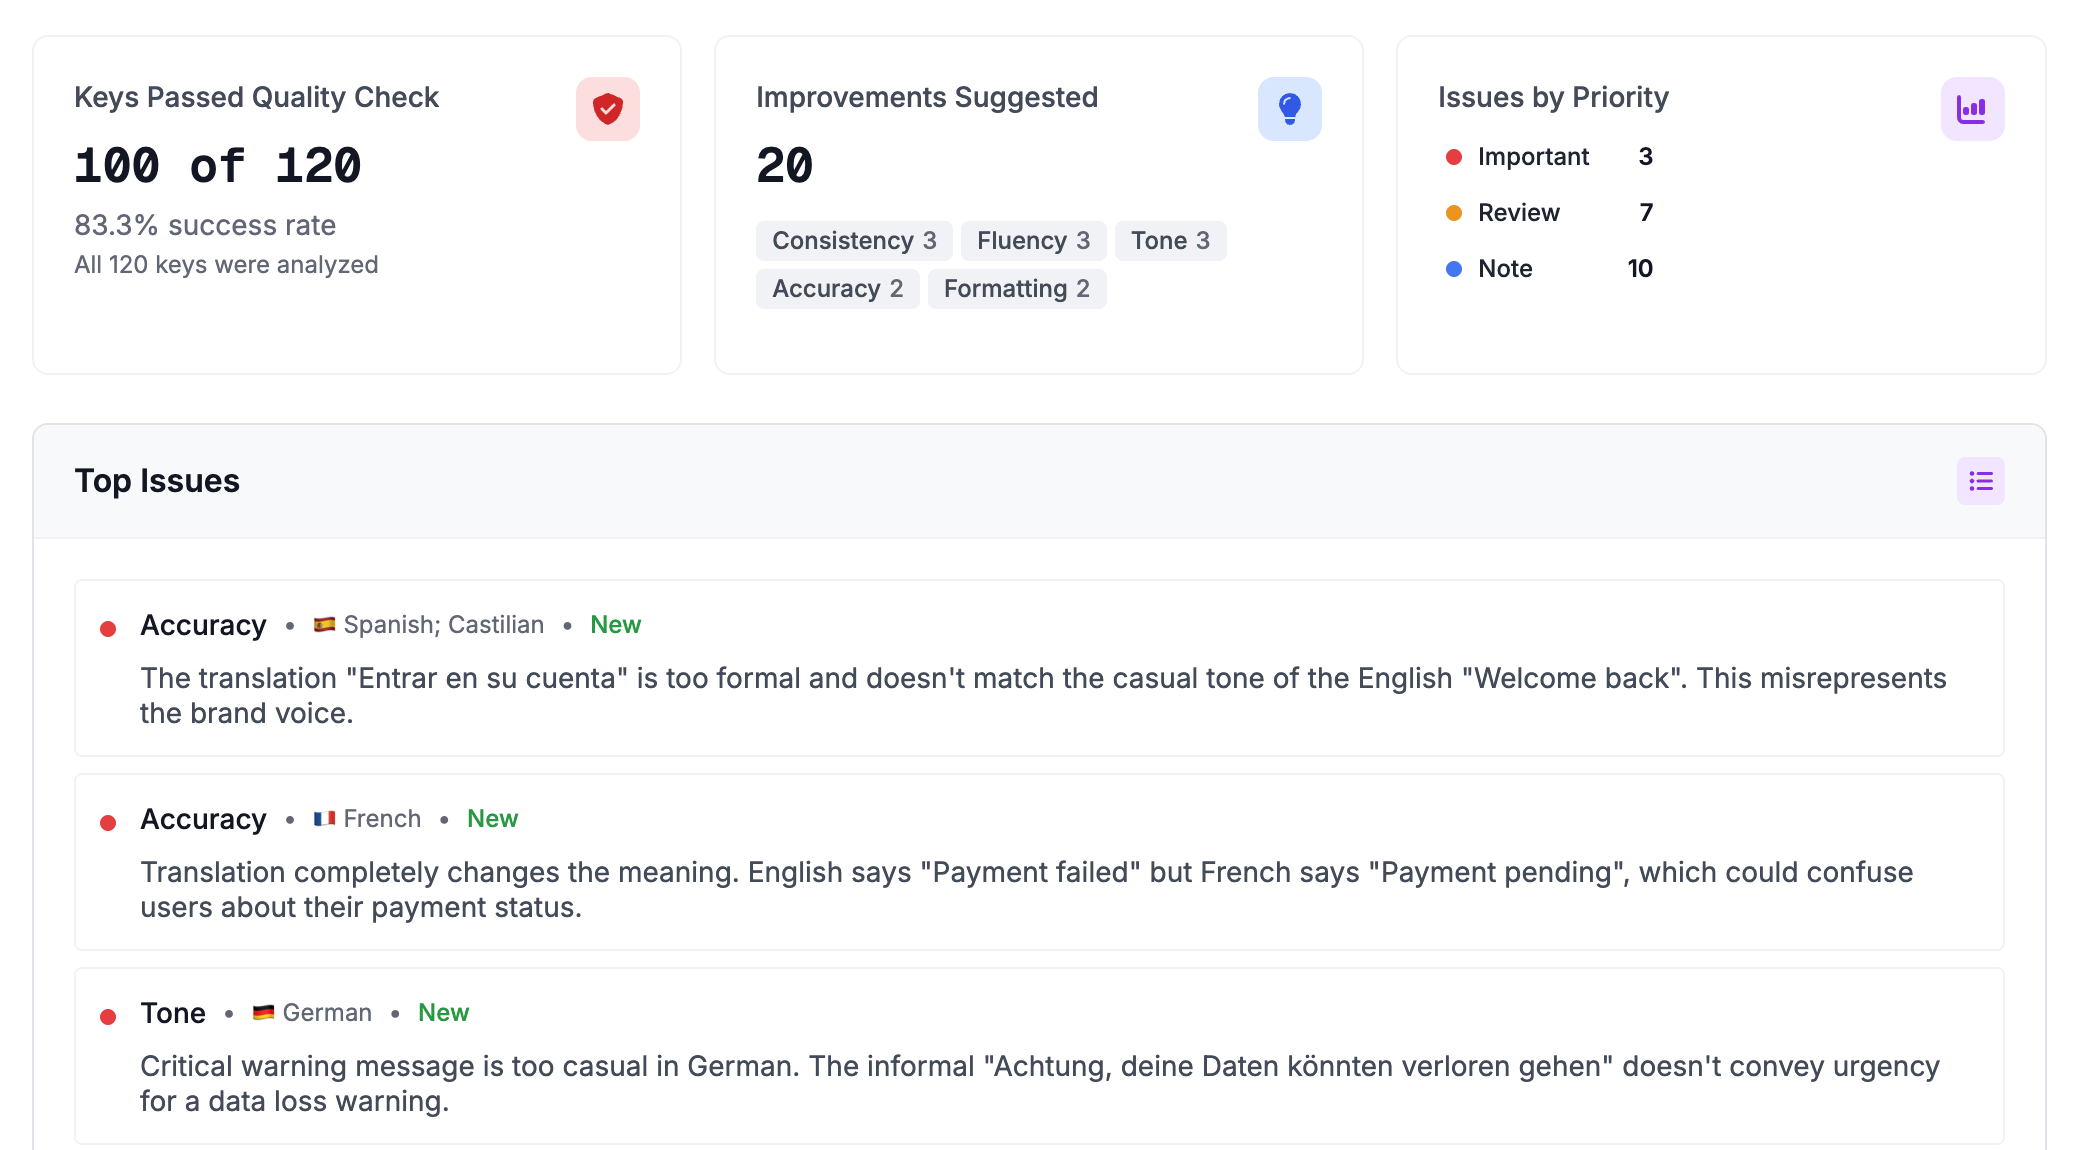Screen dimensions: 2084x1150
Task: Select the Consistency 3 category tag
Action: [x=853, y=241]
